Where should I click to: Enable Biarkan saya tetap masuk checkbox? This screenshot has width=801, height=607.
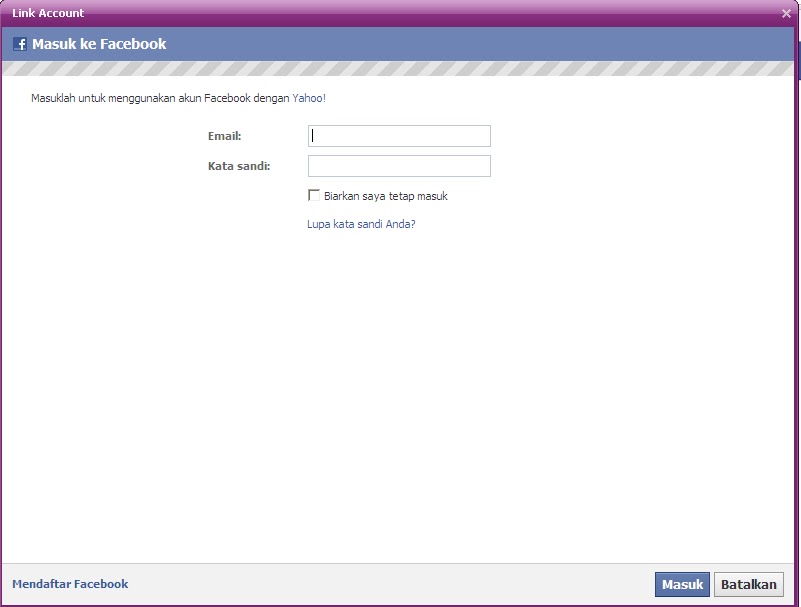[314, 195]
